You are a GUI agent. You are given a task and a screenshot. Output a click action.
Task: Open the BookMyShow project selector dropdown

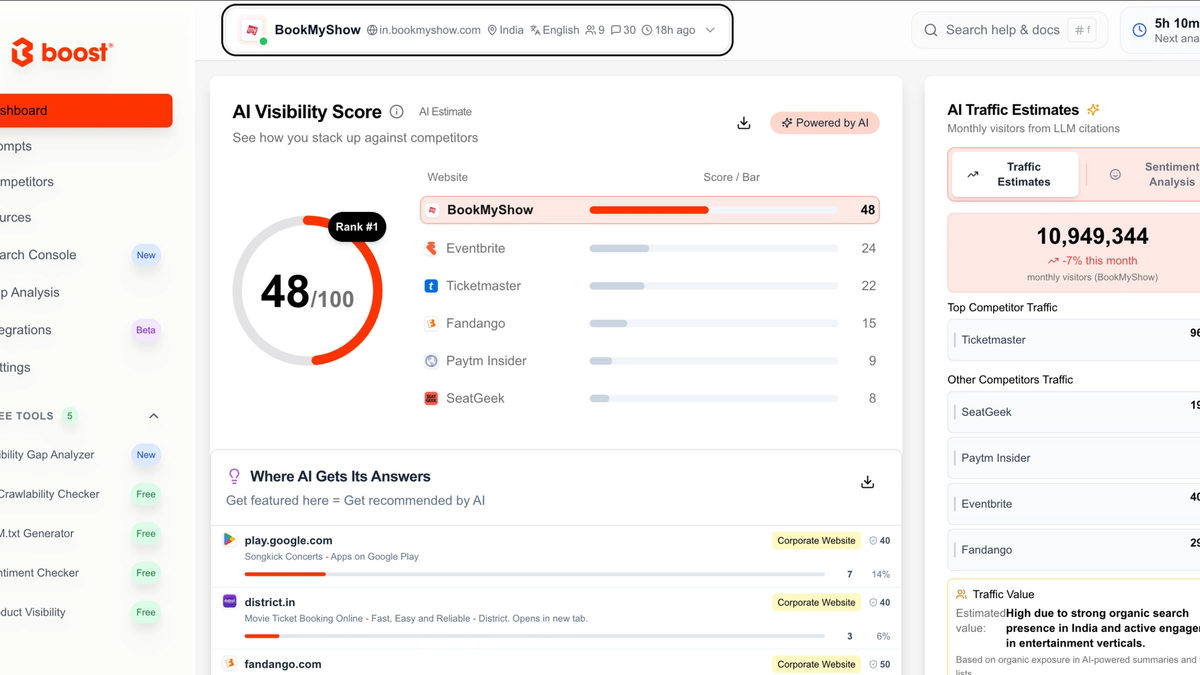coord(477,30)
